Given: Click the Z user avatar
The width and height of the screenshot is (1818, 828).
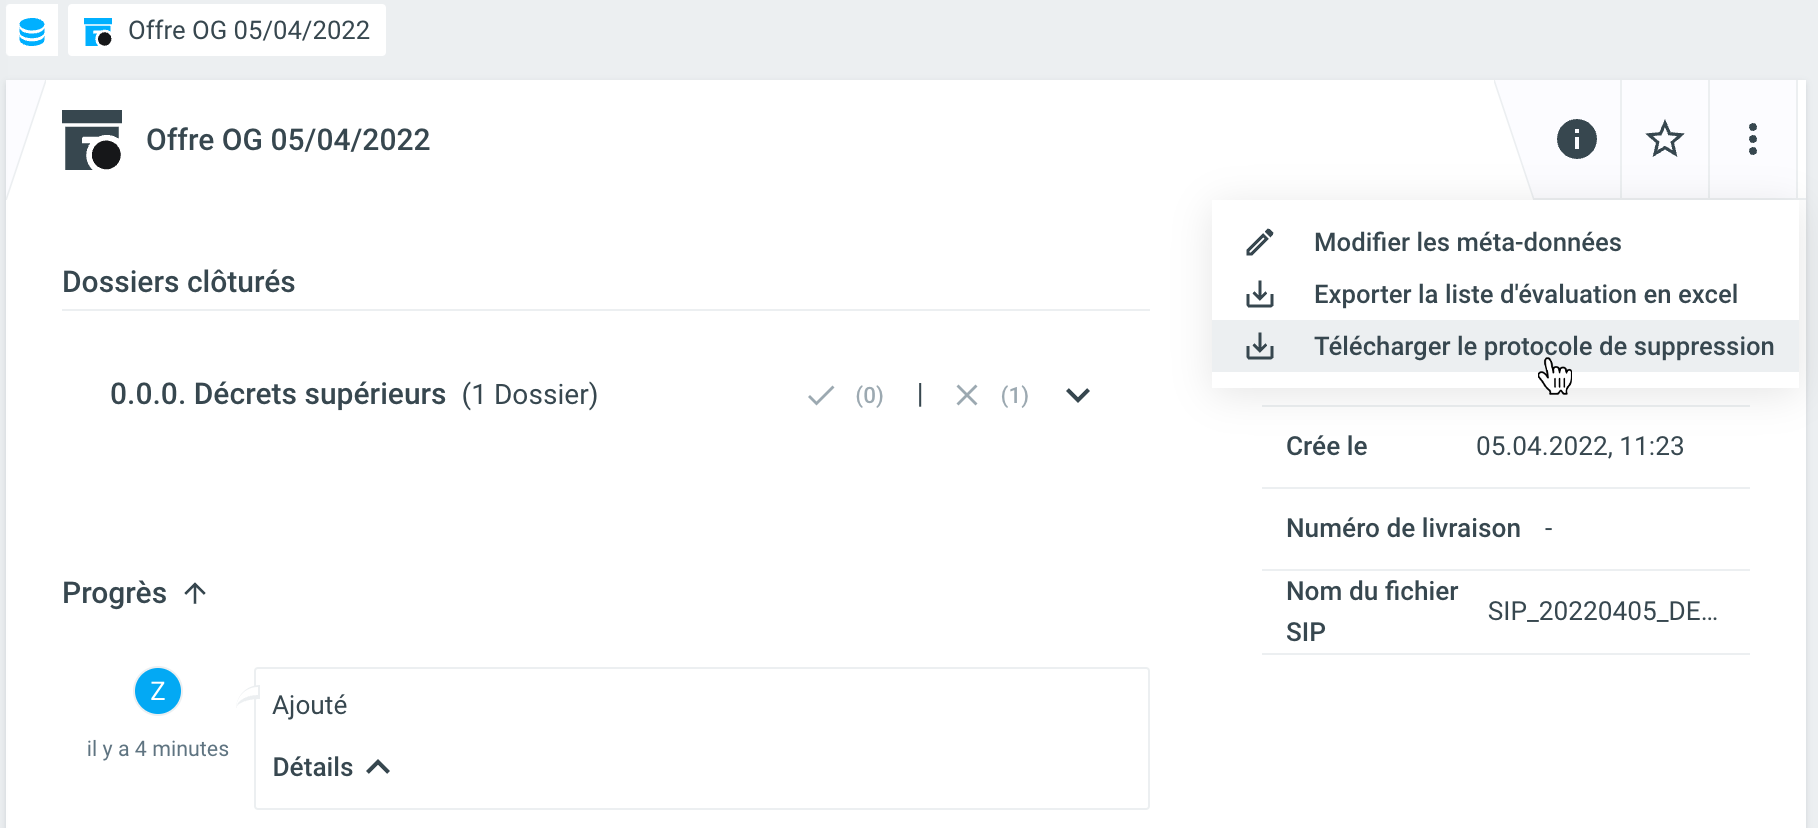Looking at the screenshot, I should pos(158,691).
